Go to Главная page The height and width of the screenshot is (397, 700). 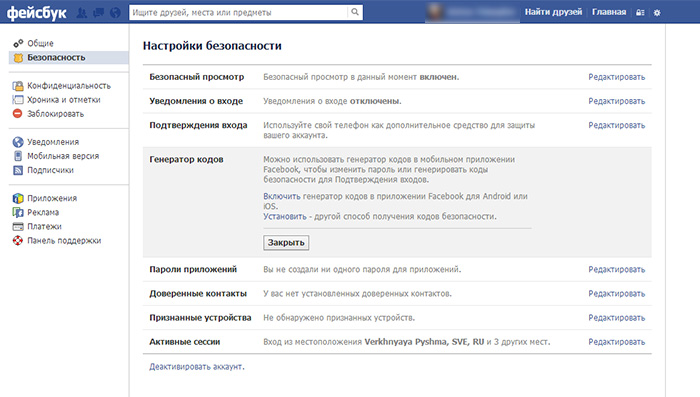coord(609,12)
